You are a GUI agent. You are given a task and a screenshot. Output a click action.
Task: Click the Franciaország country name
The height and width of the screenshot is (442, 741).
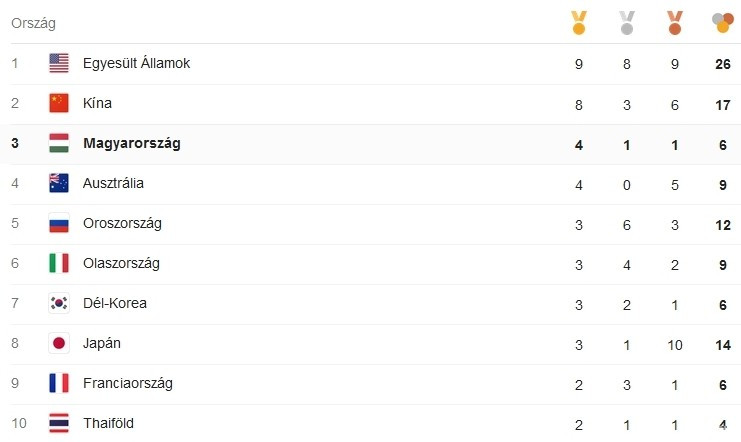[x=128, y=383]
